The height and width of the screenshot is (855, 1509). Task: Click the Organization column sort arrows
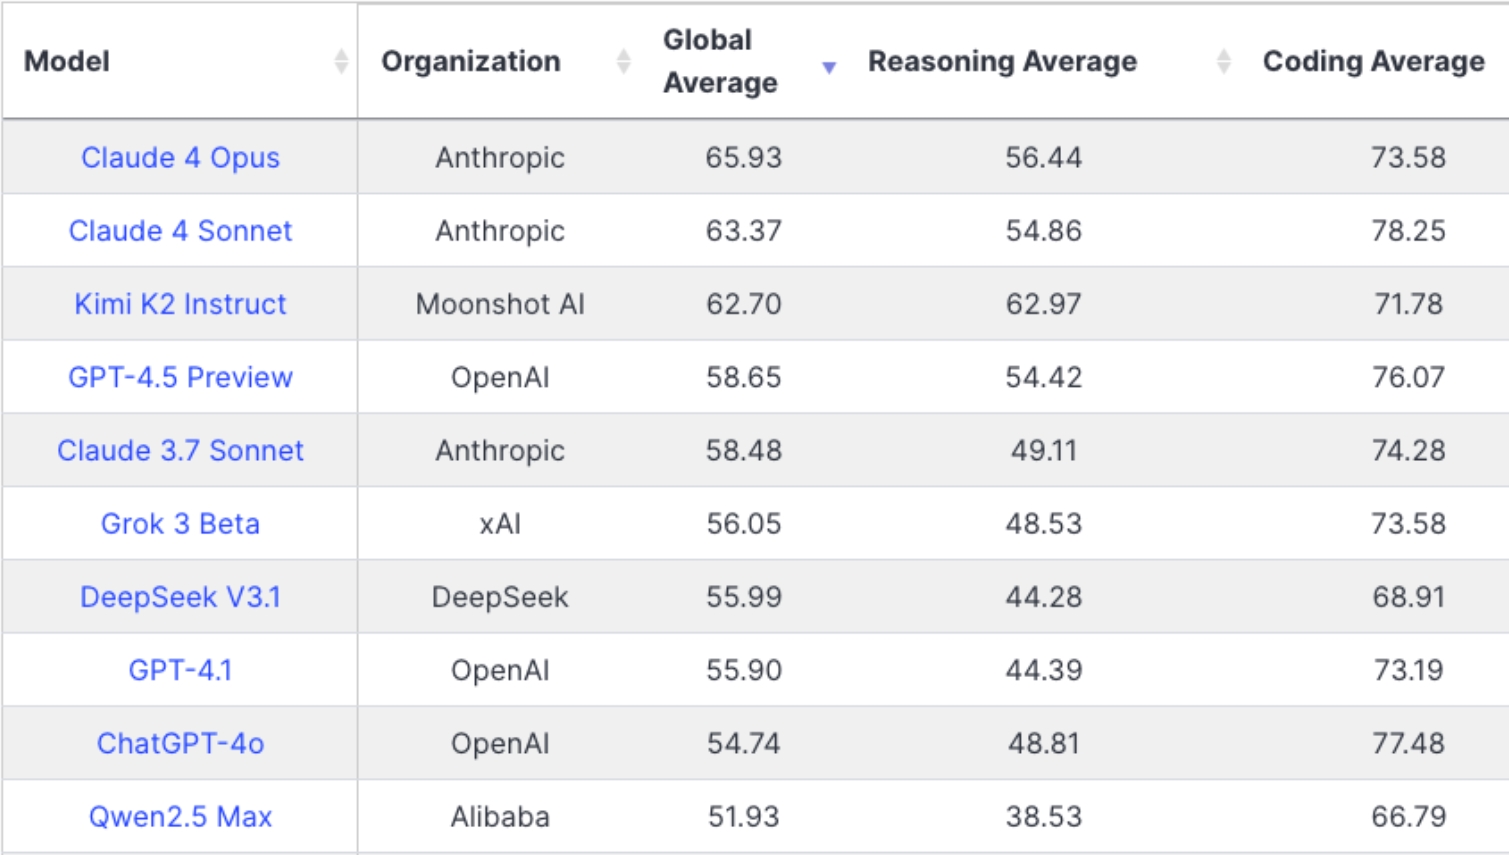[623, 61]
